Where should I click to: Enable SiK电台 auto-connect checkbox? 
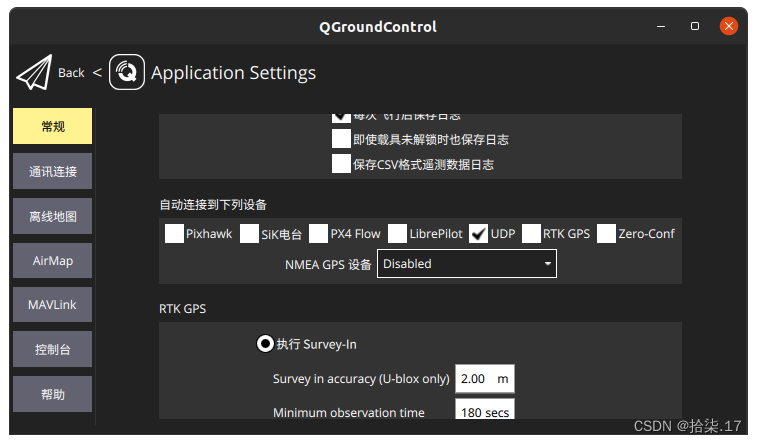click(249, 234)
